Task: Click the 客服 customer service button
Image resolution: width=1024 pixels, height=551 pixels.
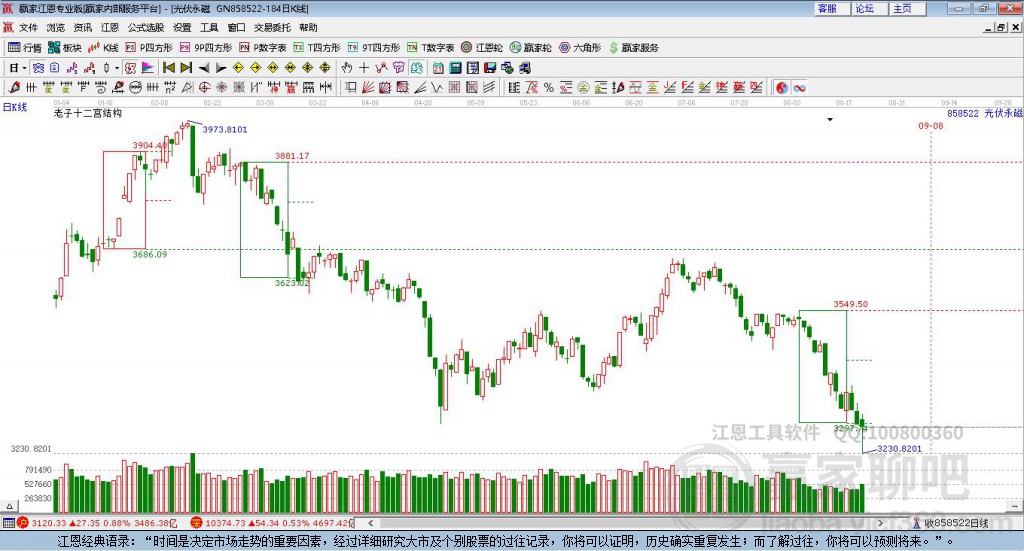Action: (832, 8)
